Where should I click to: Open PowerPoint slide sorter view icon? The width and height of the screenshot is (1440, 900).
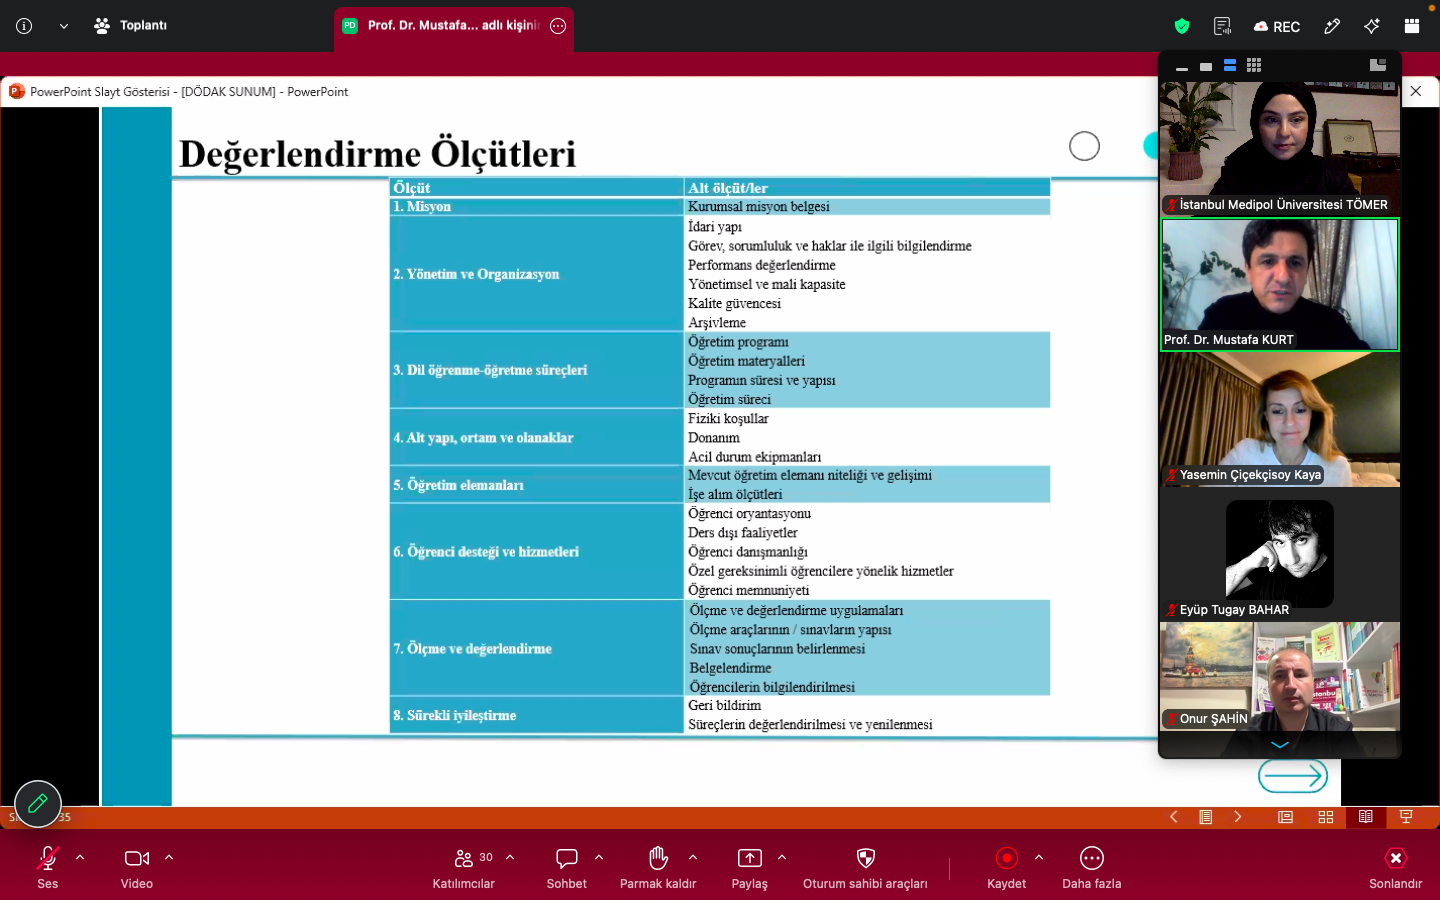click(x=1326, y=817)
